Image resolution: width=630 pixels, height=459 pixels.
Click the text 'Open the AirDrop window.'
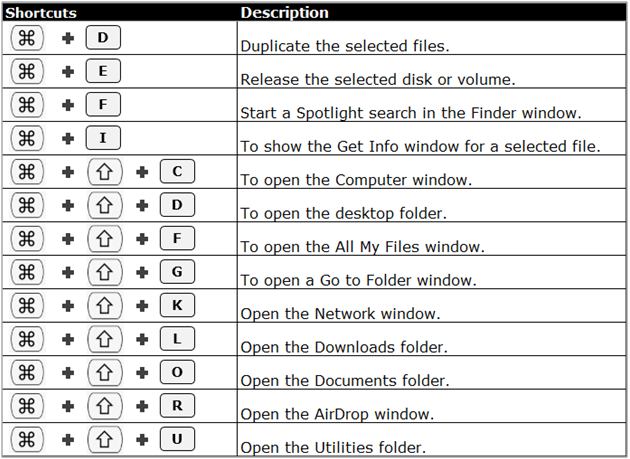[x=337, y=414]
